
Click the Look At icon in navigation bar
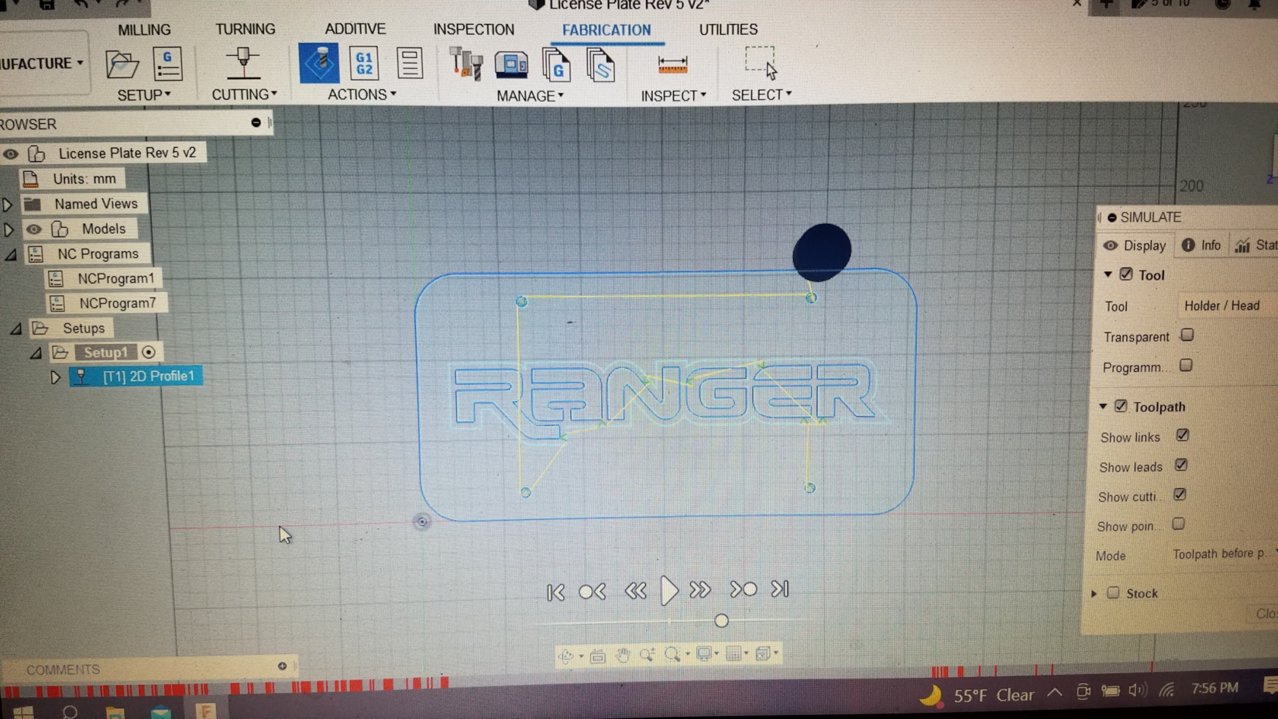(598, 656)
